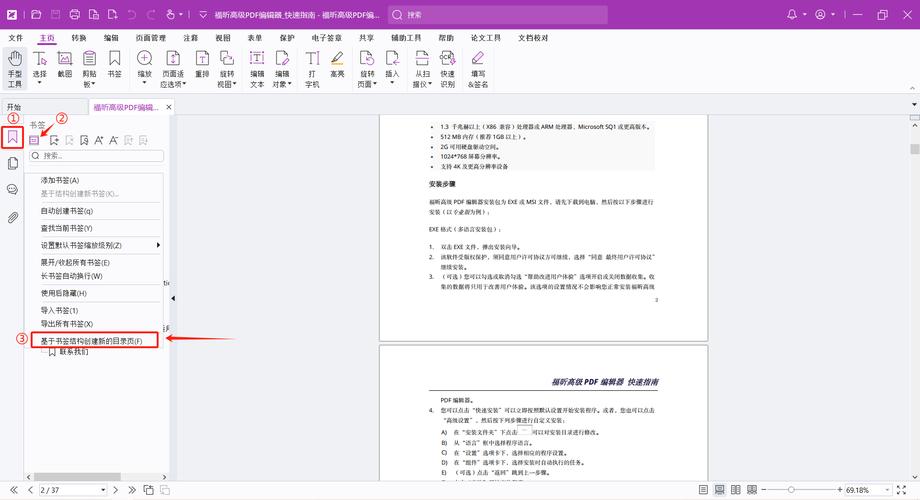Open quick access toolbar customize dropdown

tap(203, 15)
